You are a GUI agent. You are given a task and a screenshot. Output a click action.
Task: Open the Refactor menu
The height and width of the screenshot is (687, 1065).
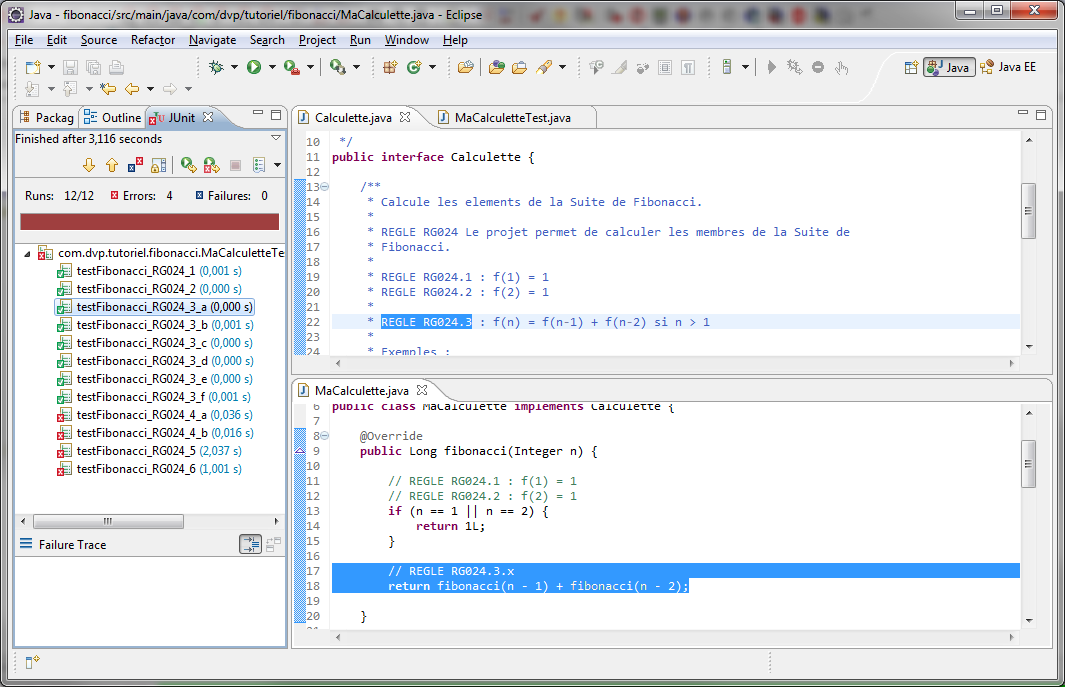(x=152, y=40)
